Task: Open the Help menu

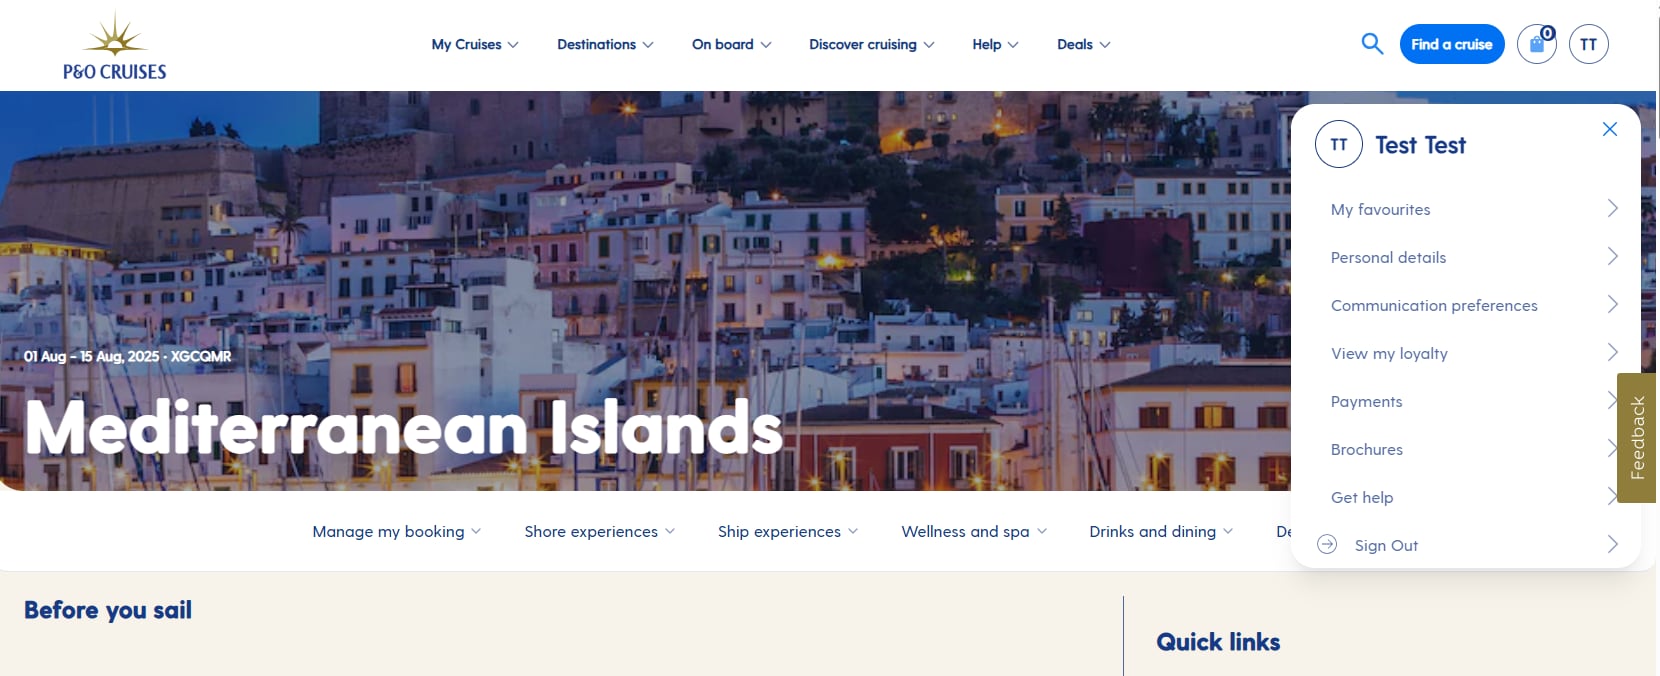Action: click(x=995, y=44)
